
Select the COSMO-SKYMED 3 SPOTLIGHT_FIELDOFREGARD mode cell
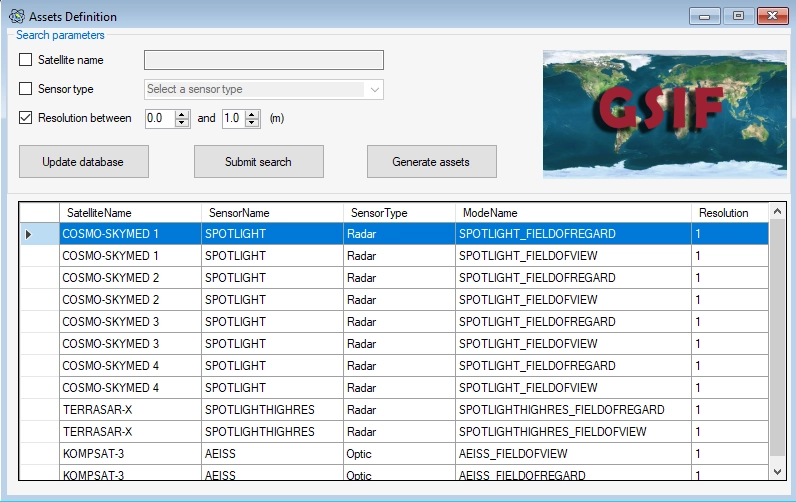tap(574, 322)
